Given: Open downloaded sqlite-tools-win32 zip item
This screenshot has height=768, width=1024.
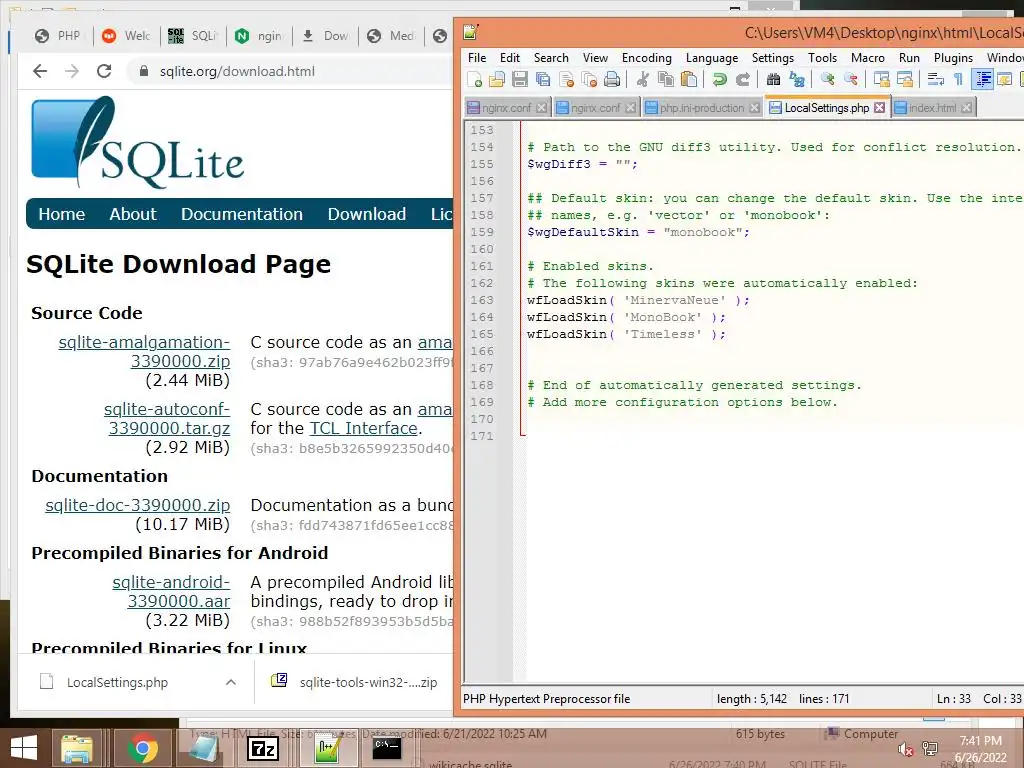Looking at the screenshot, I should pos(356,682).
